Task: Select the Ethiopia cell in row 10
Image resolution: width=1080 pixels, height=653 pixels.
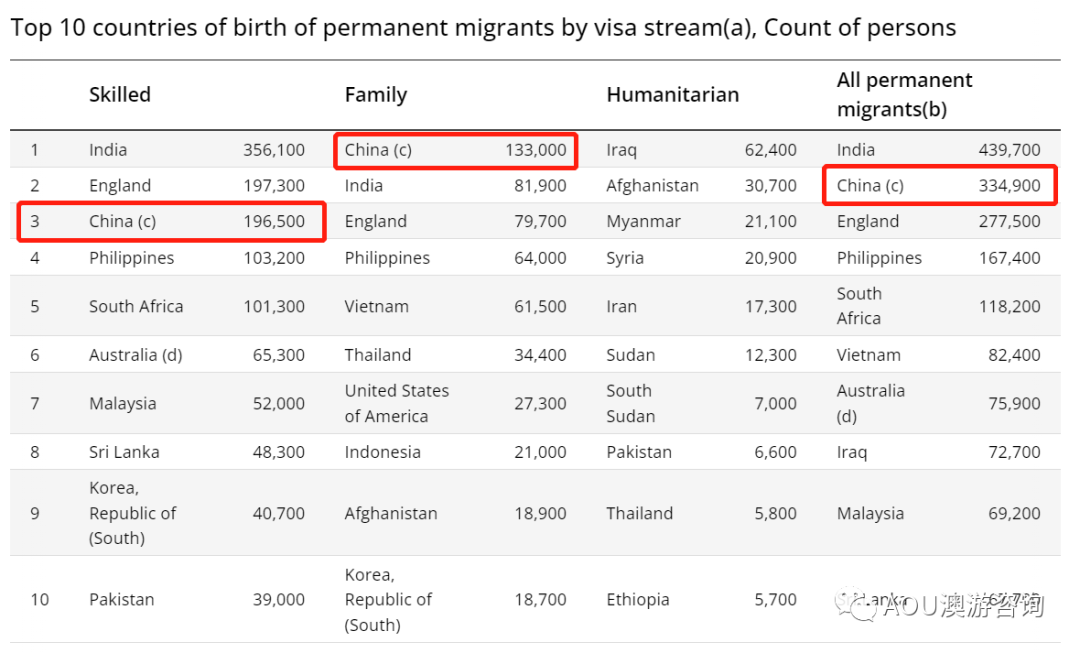Action: pyautogui.click(x=638, y=600)
